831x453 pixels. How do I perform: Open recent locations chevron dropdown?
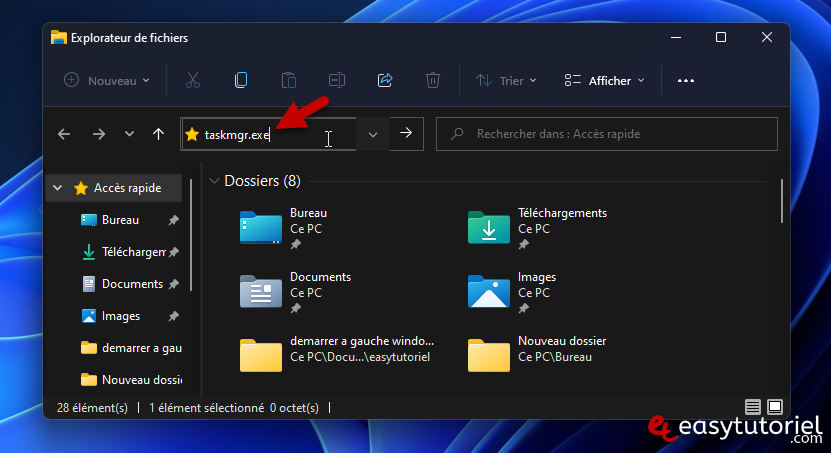[x=129, y=134]
